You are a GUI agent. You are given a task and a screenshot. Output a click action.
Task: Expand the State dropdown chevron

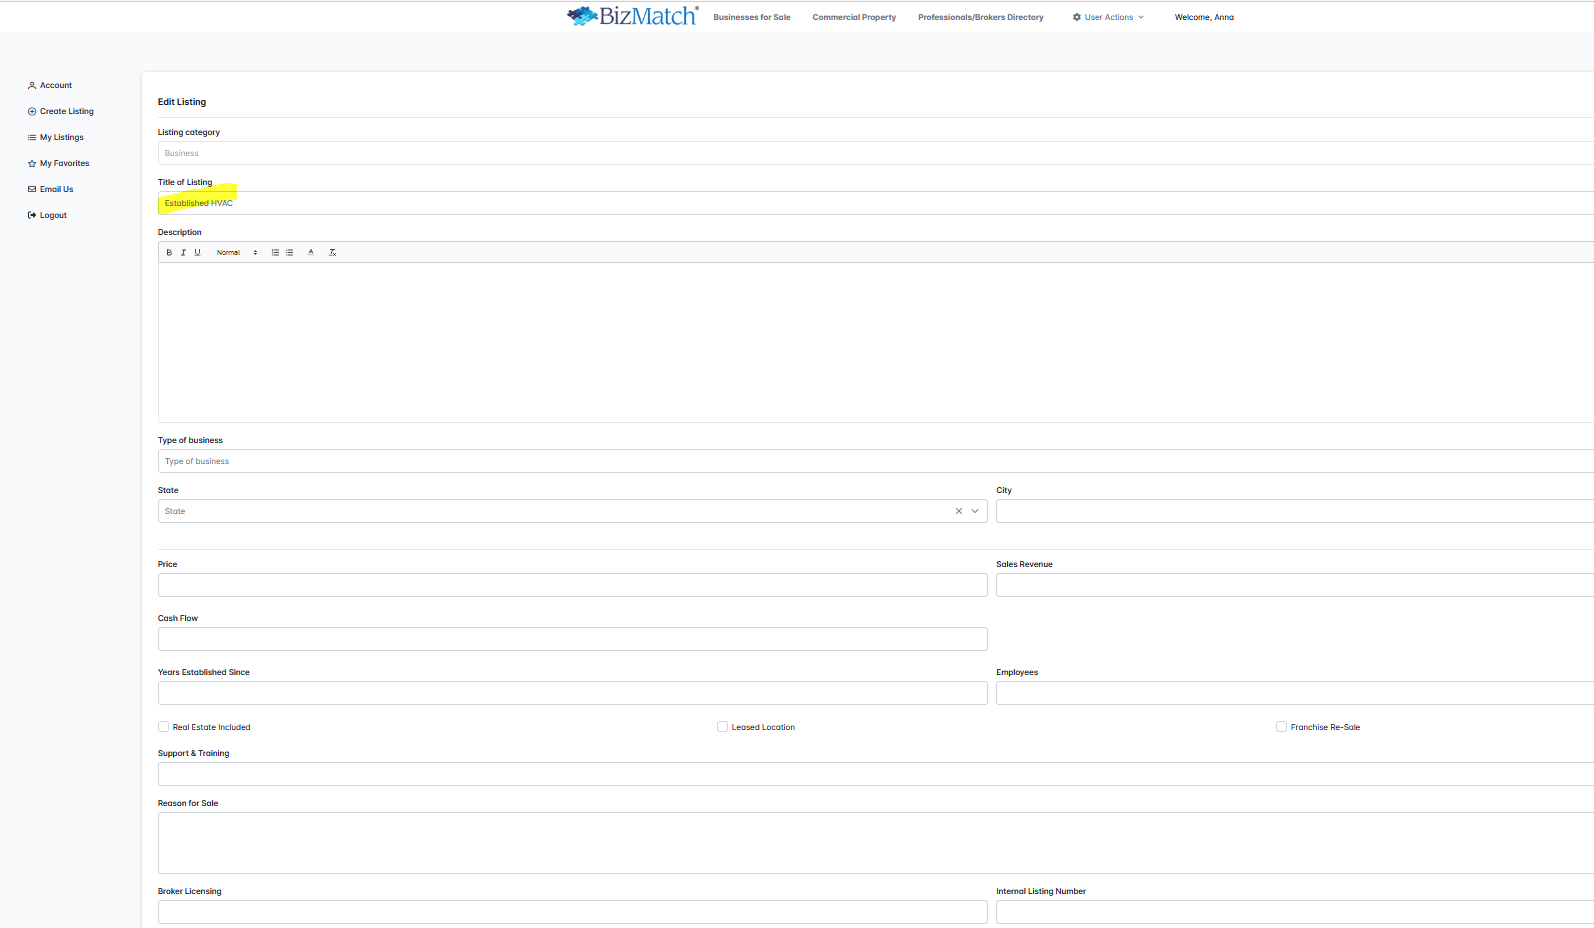click(975, 511)
